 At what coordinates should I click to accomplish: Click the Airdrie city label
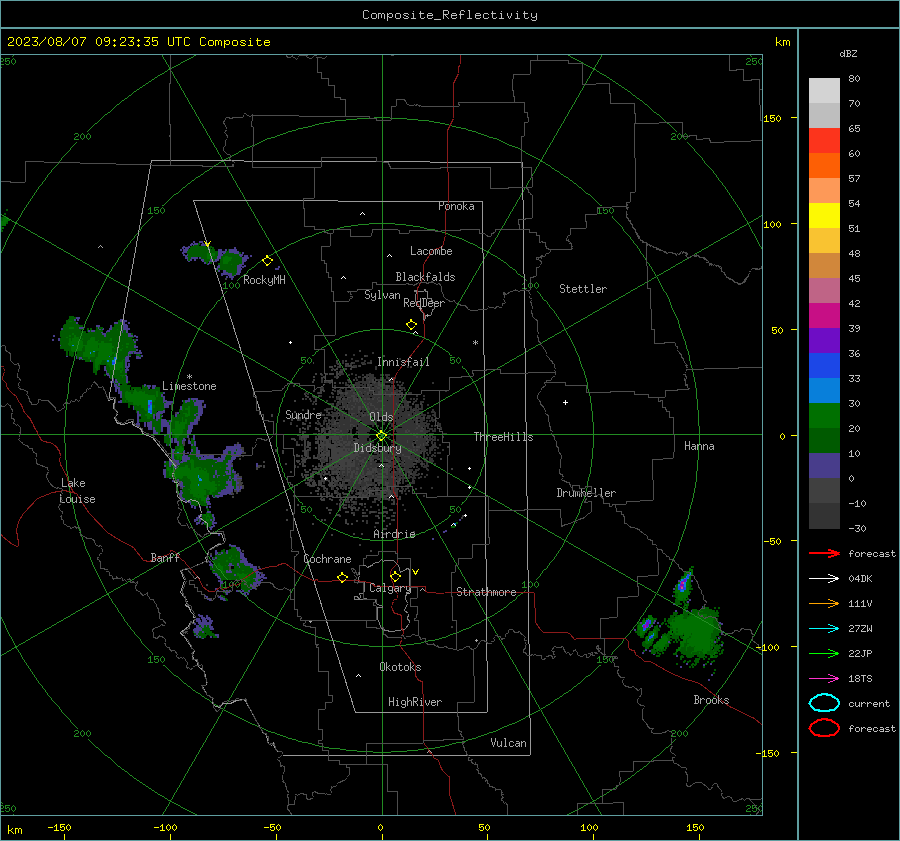coord(394,534)
